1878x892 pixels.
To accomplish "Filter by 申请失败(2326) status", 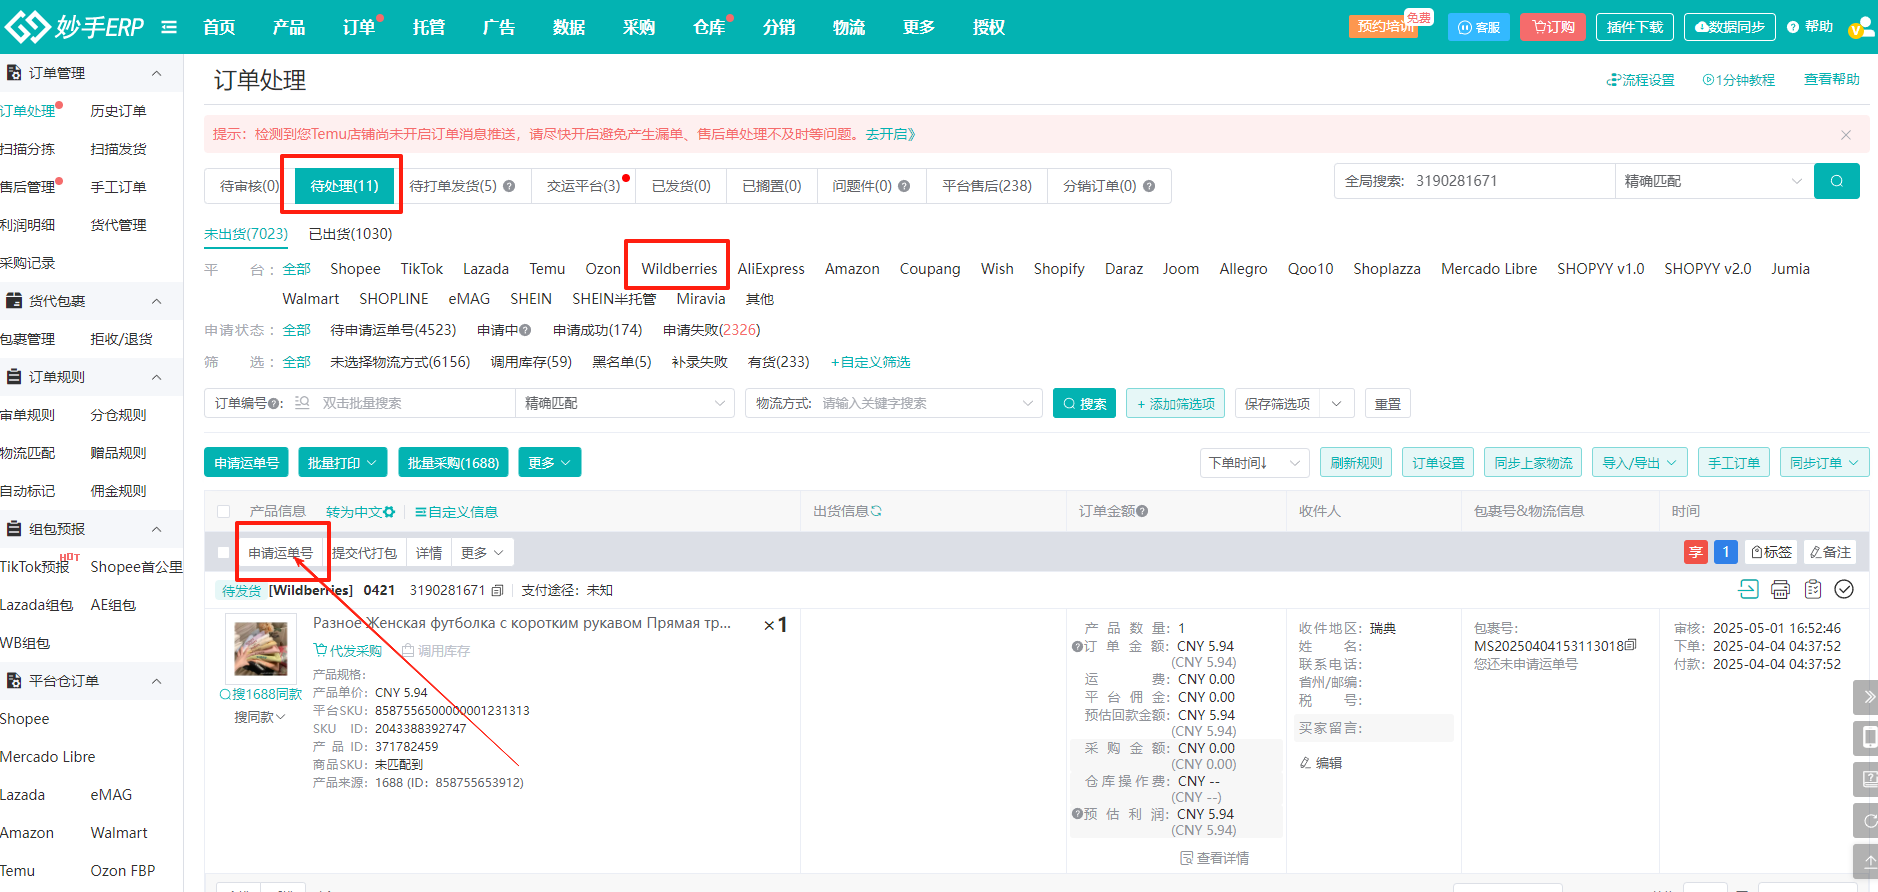I will [x=712, y=330].
